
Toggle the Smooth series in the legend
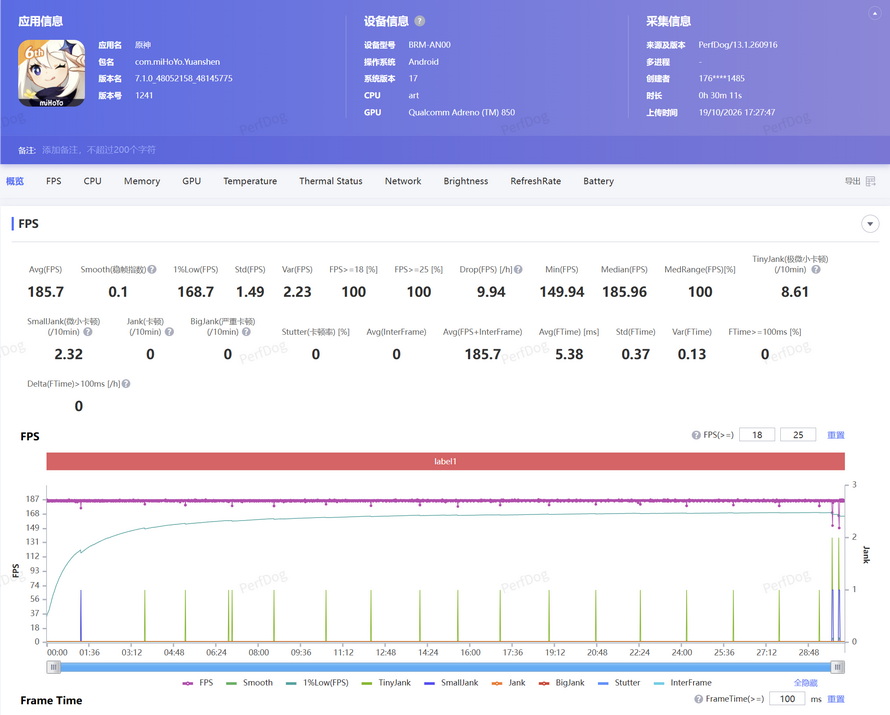click(x=249, y=683)
